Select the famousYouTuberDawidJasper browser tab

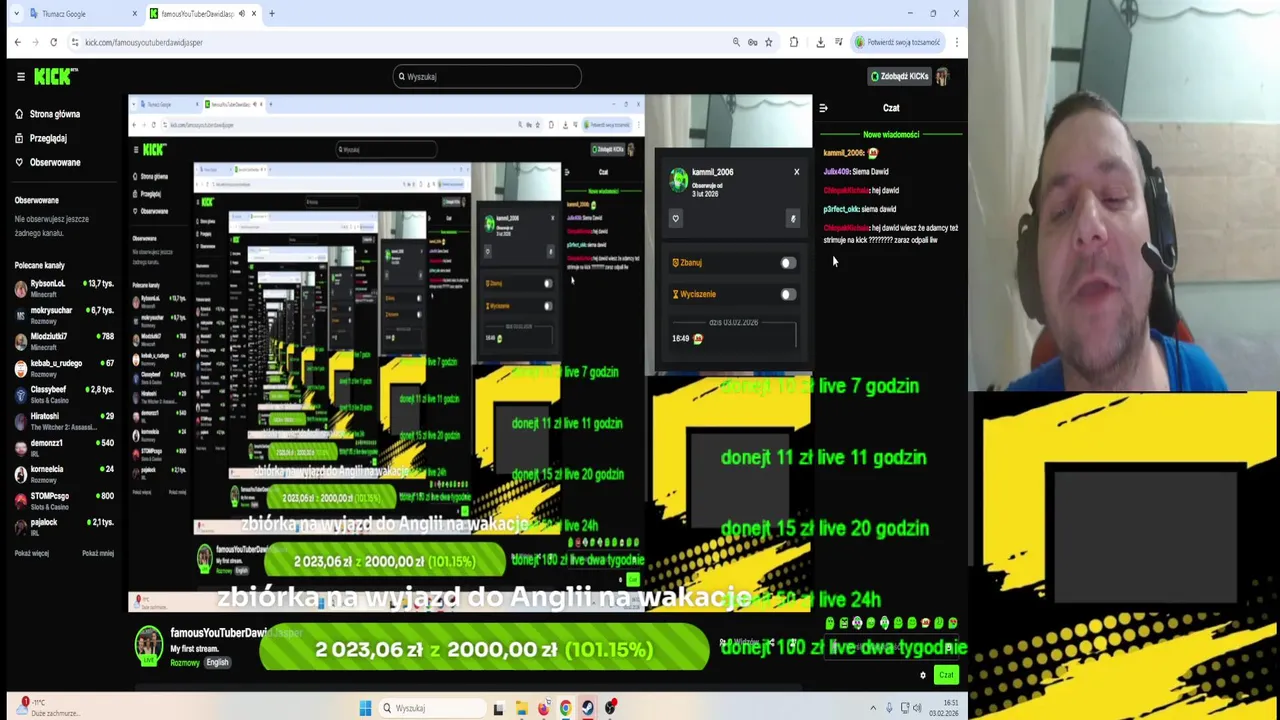coord(202,14)
